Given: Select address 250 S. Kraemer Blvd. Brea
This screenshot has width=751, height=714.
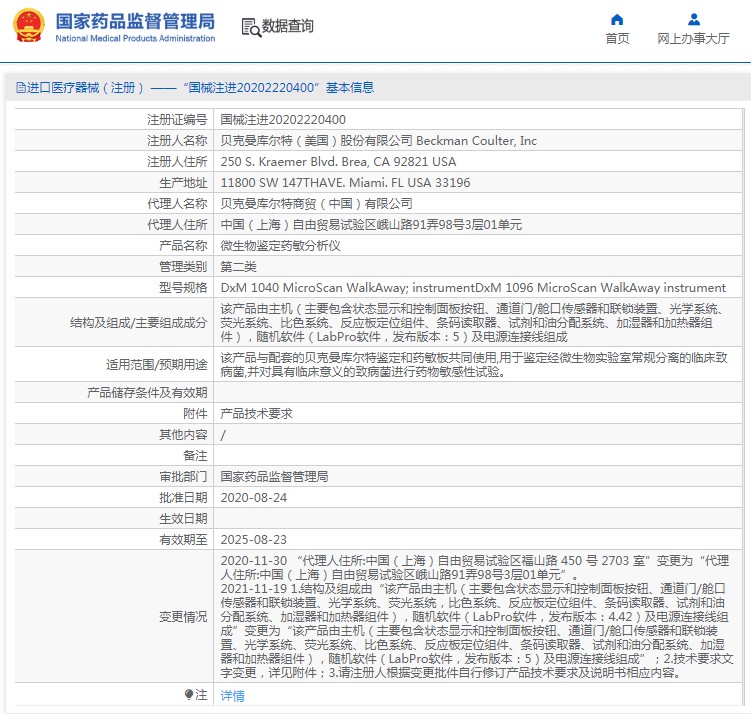Looking at the screenshot, I should coord(338,161).
